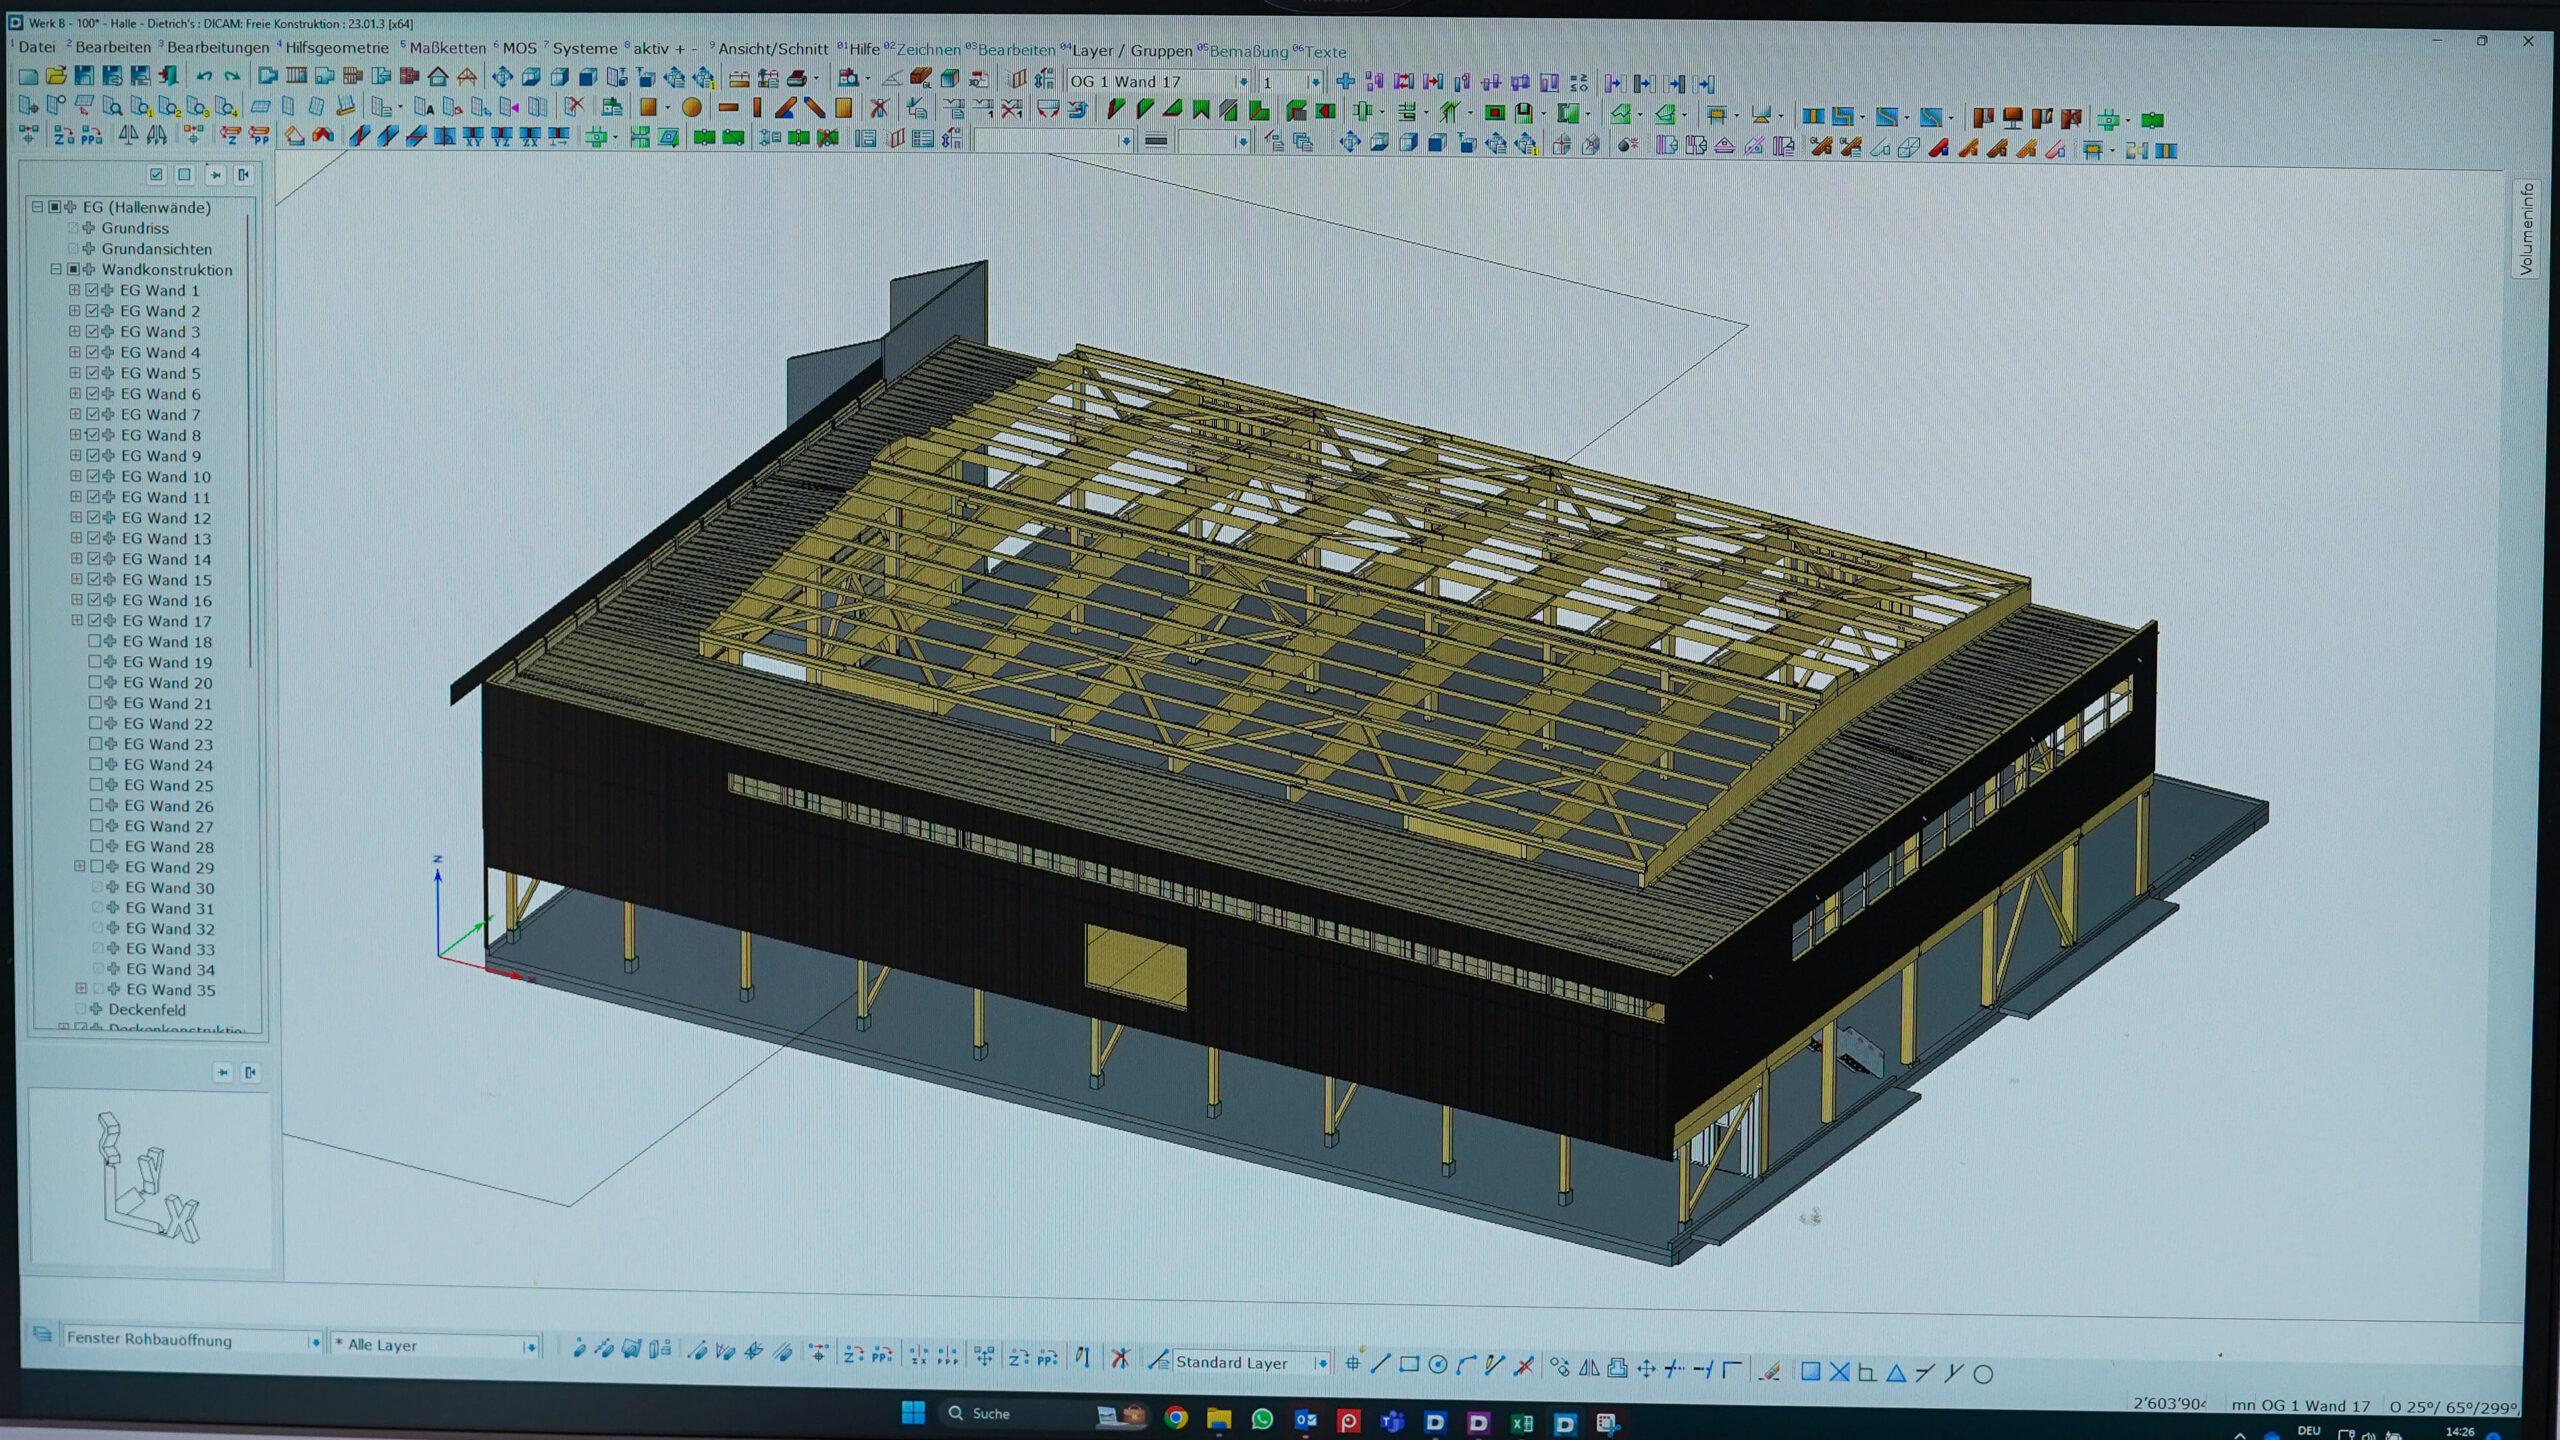This screenshot has width=2560, height=1440.
Task: Click the house icon in top toolbar
Action: 438,77
